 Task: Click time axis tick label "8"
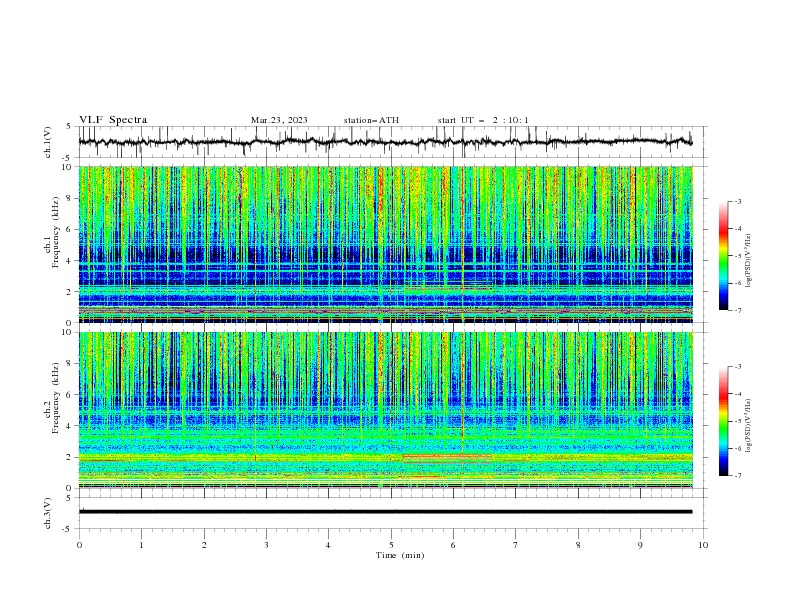click(x=578, y=545)
